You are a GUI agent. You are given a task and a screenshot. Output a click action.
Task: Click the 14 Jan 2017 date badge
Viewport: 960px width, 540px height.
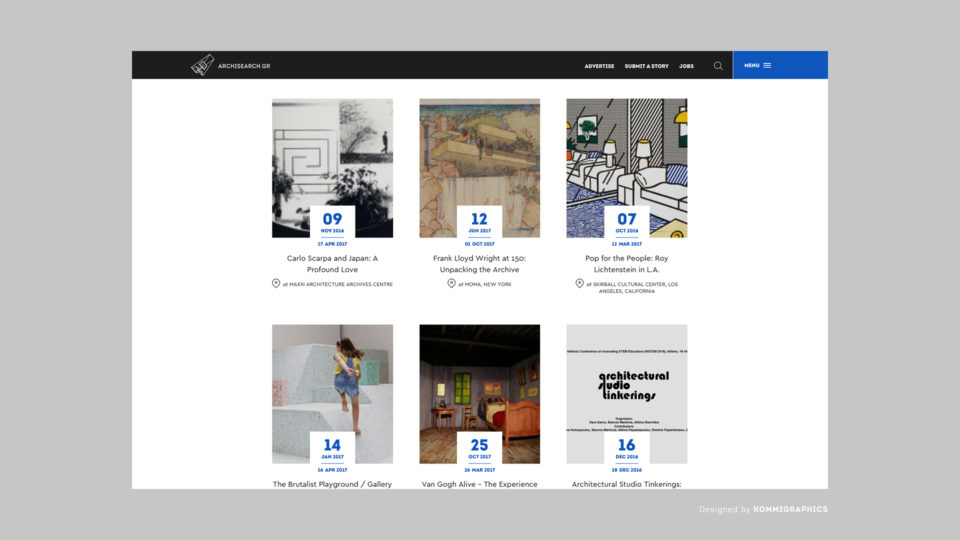click(332, 449)
